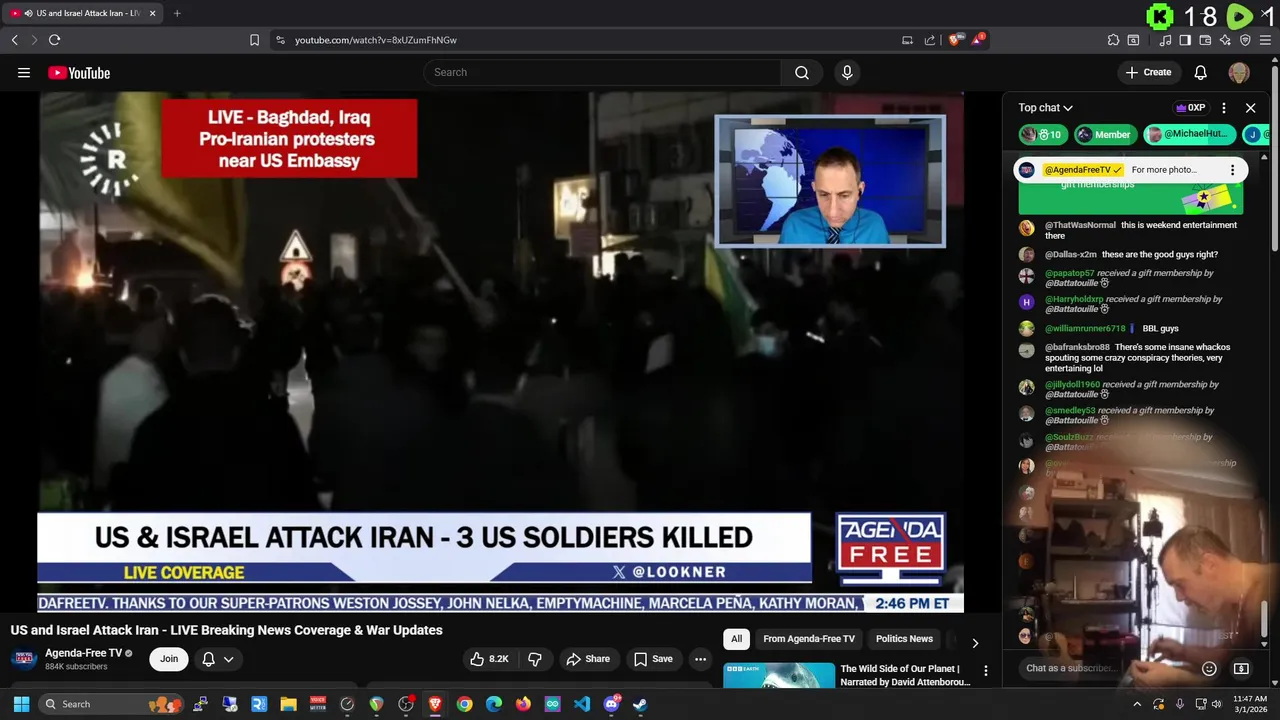Open a new browser tab
Image resolution: width=1280 pixels, height=720 pixels.
pos(177,13)
